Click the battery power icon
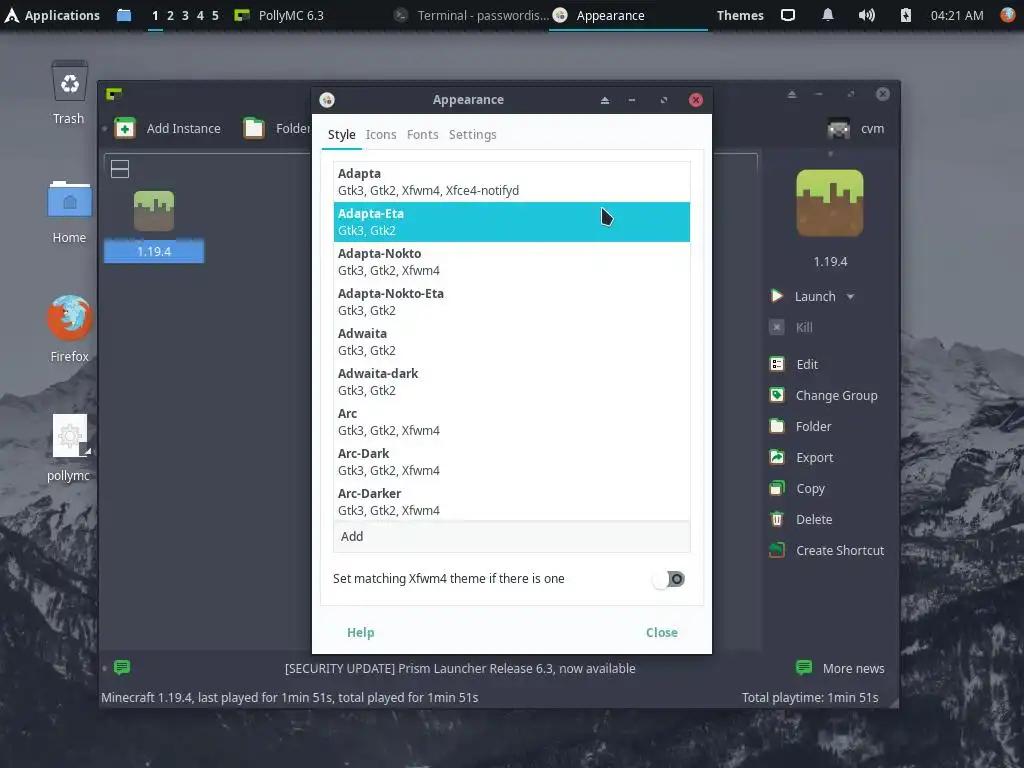Viewport: 1024px width, 768px height. 906,15
